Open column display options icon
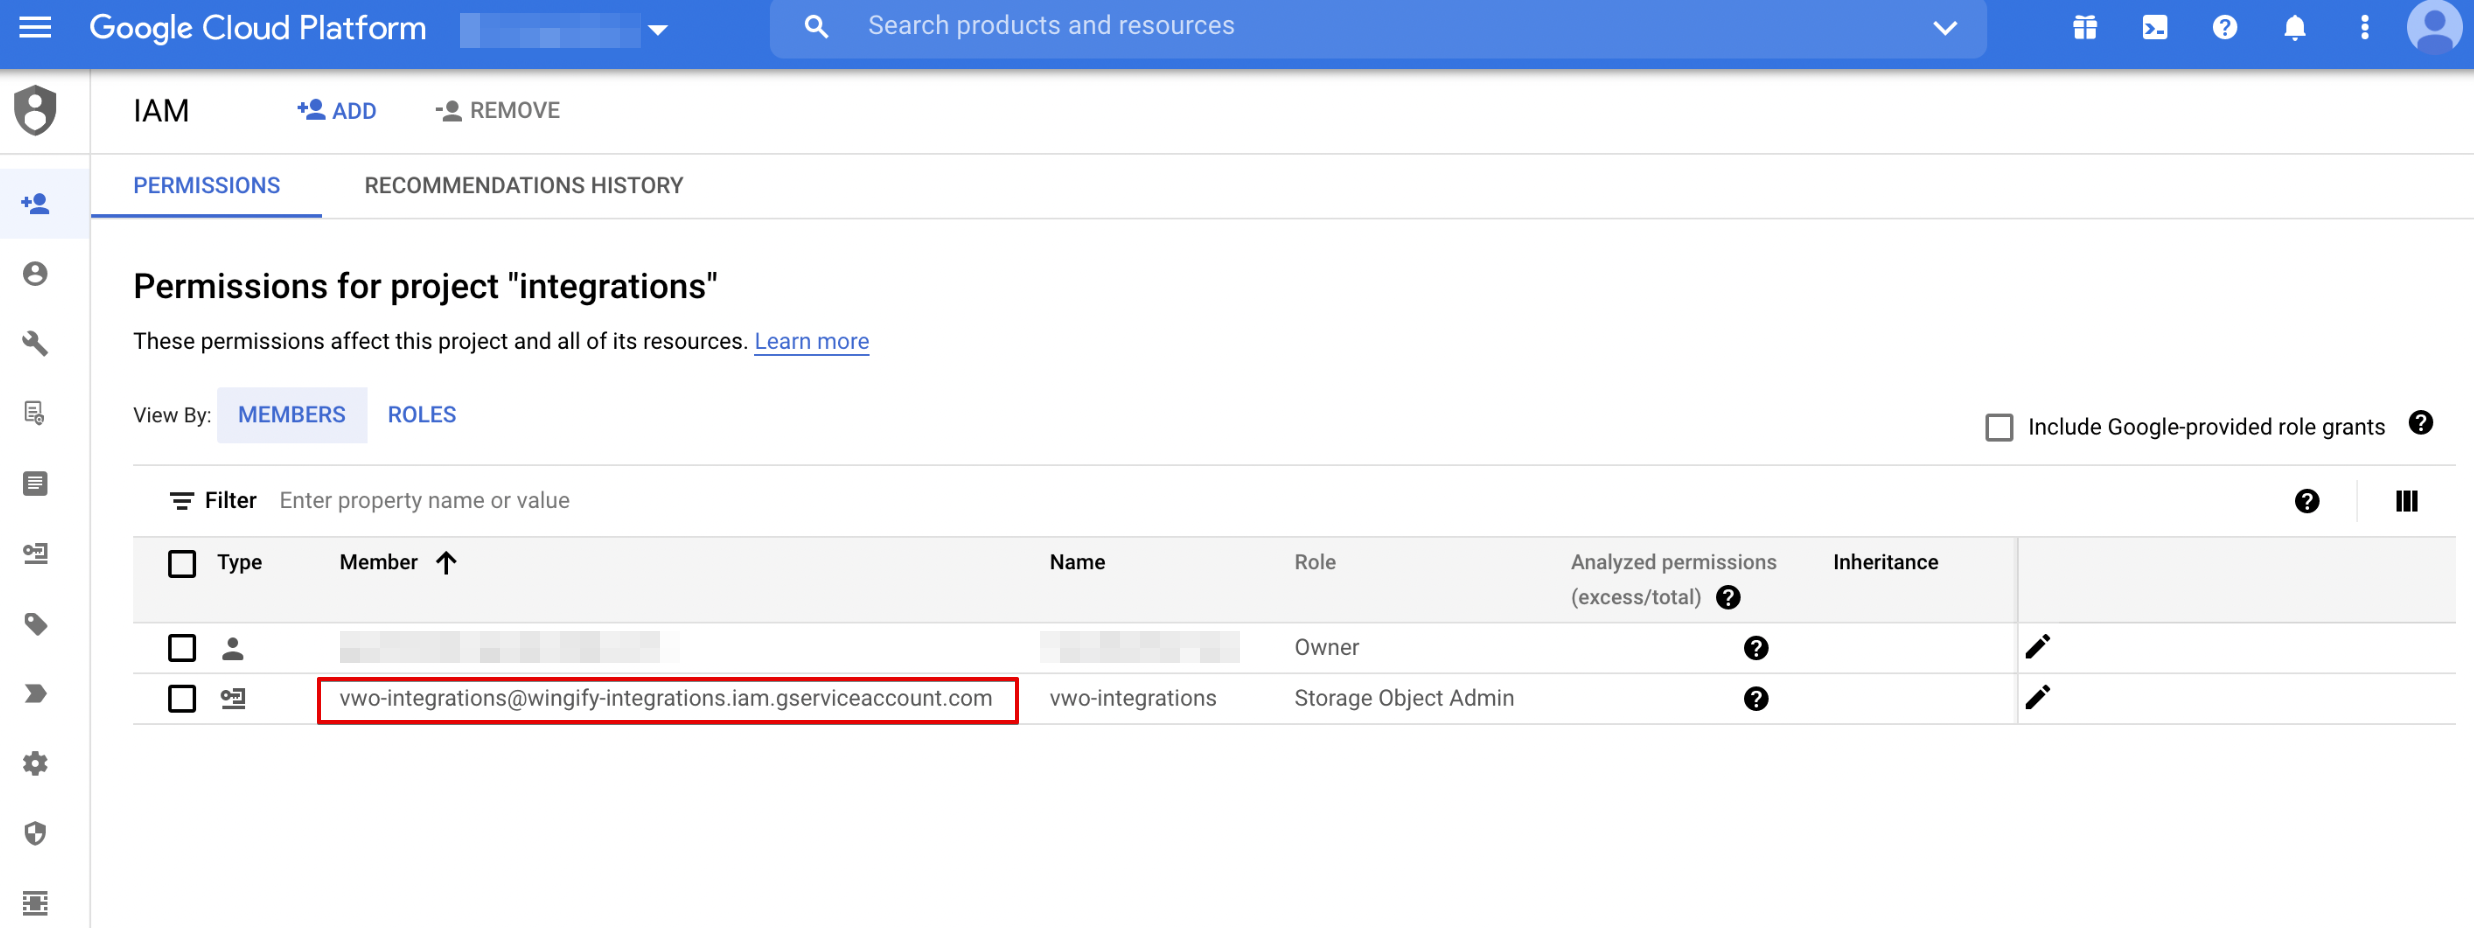Viewport: 2474px width, 928px height. (2407, 501)
